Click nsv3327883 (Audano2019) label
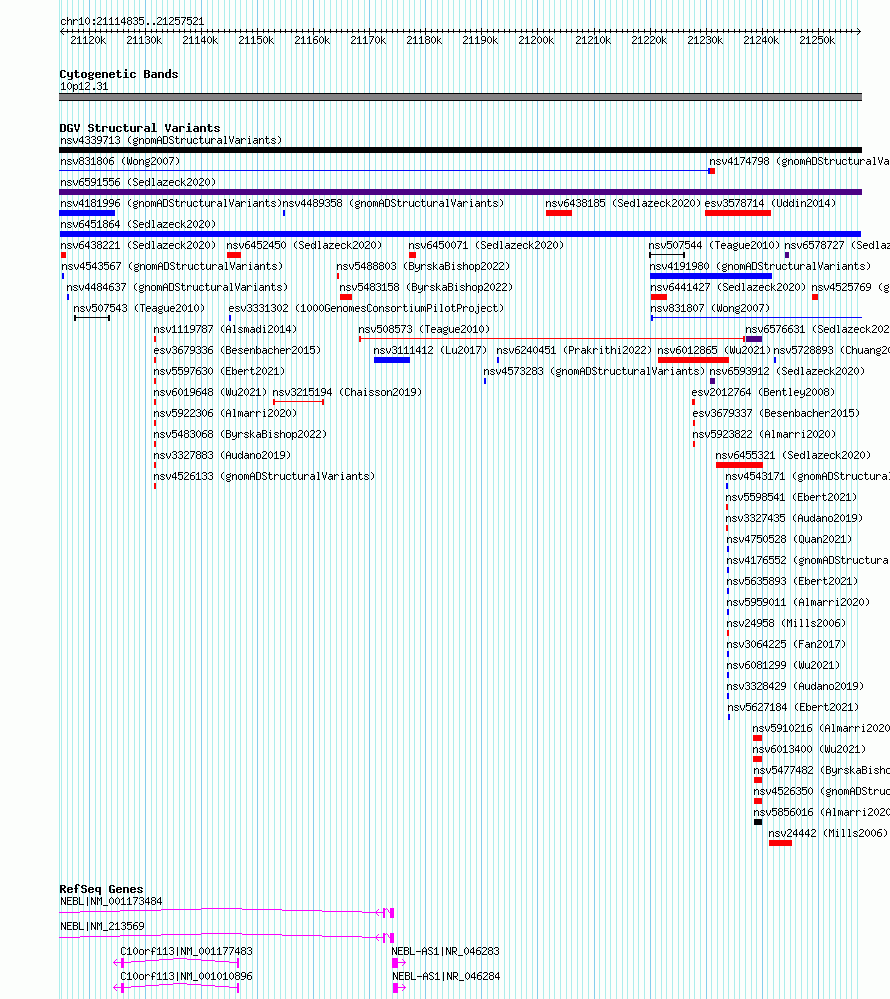The height and width of the screenshot is (999, 890). 222,456
